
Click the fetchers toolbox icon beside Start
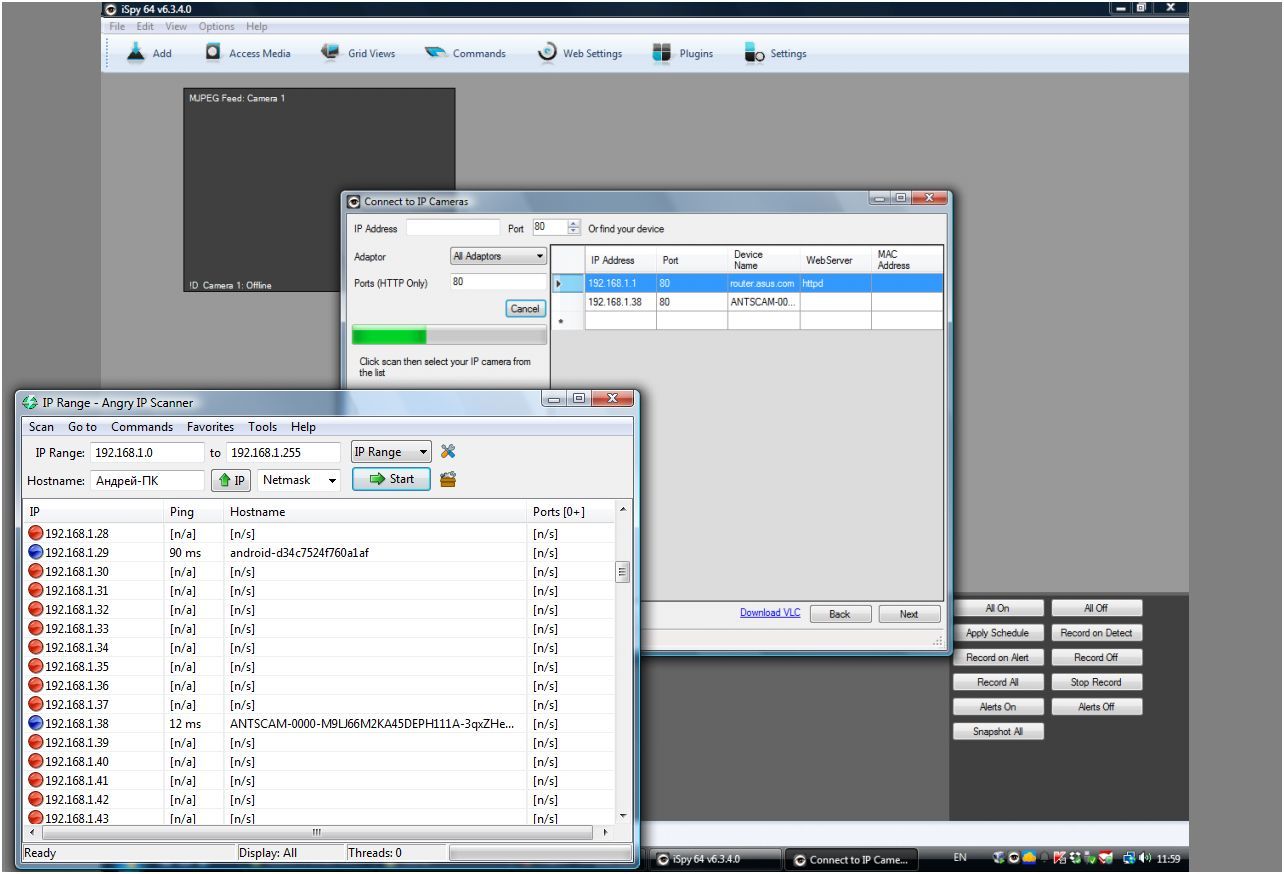point(448,479)
